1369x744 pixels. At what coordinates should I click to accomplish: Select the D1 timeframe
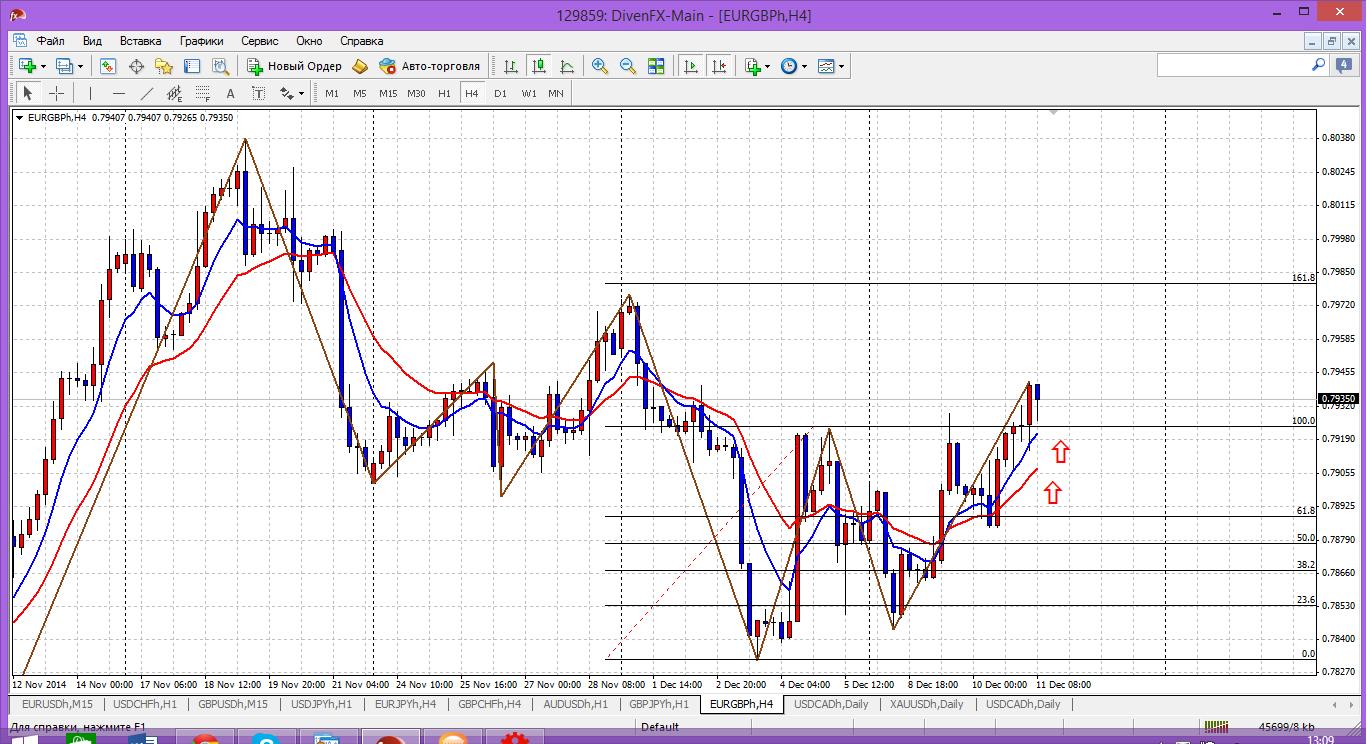tap(500, 93)
